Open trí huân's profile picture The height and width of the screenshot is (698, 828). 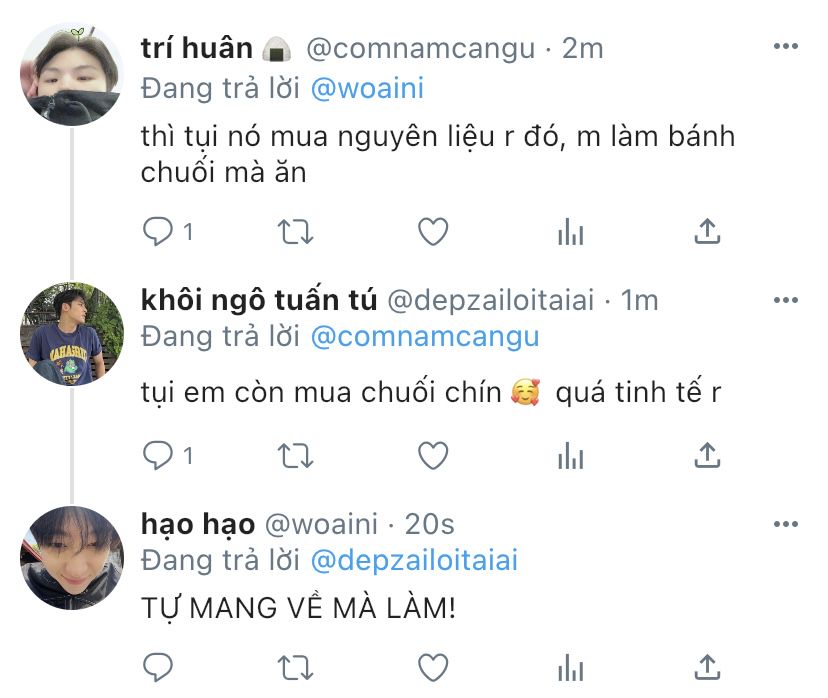(x=72, y=74)
